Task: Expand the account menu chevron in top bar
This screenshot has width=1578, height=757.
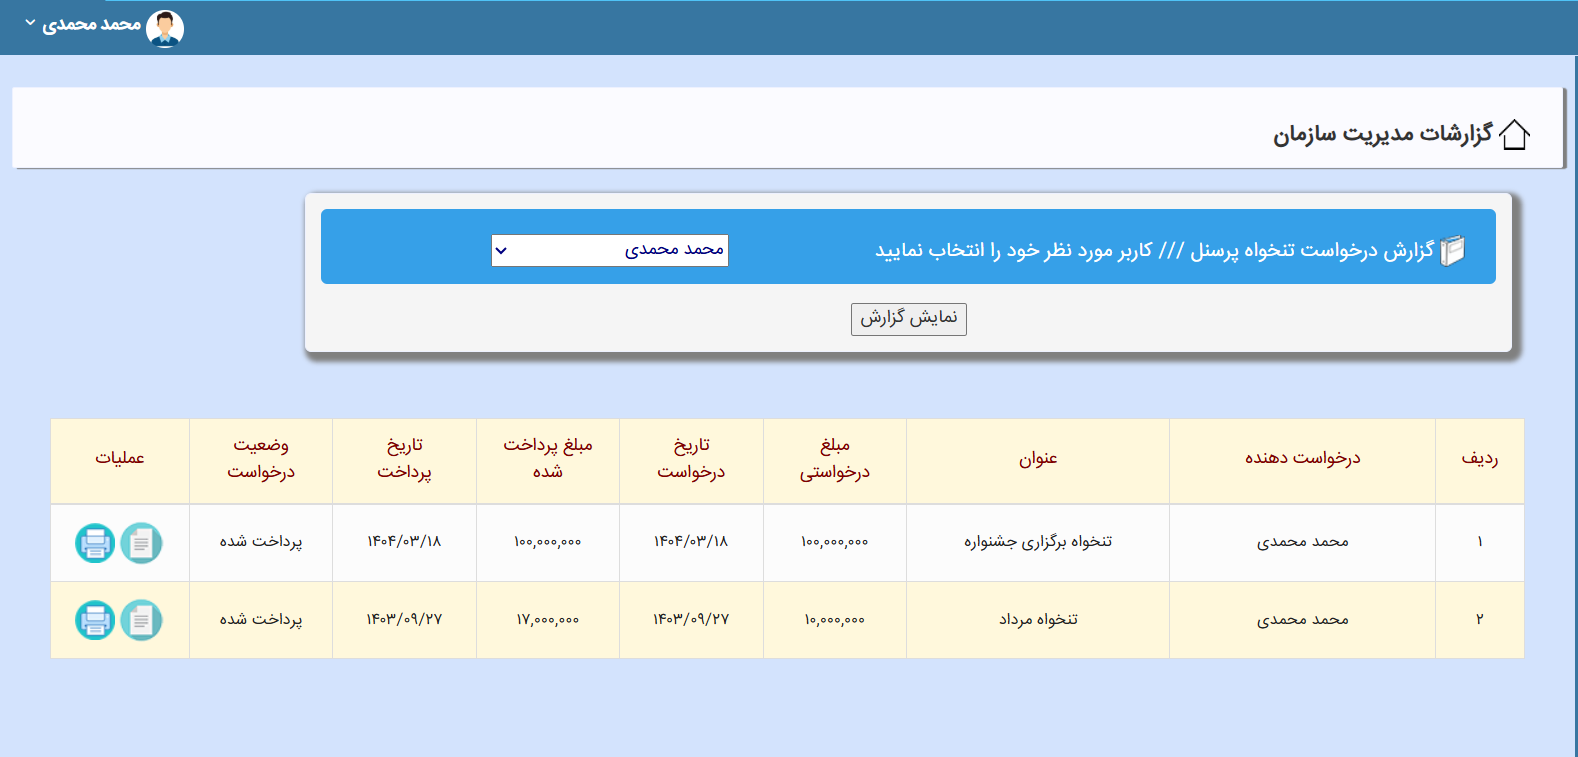Action: [x=30, y=23]
